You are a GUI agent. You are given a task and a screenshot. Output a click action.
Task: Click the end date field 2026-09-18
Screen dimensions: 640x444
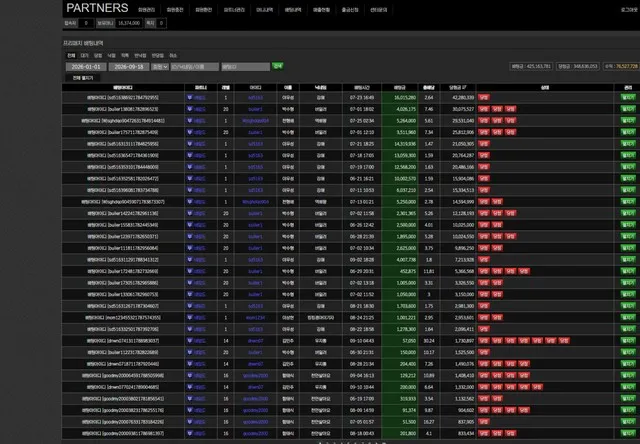point(129,67)
